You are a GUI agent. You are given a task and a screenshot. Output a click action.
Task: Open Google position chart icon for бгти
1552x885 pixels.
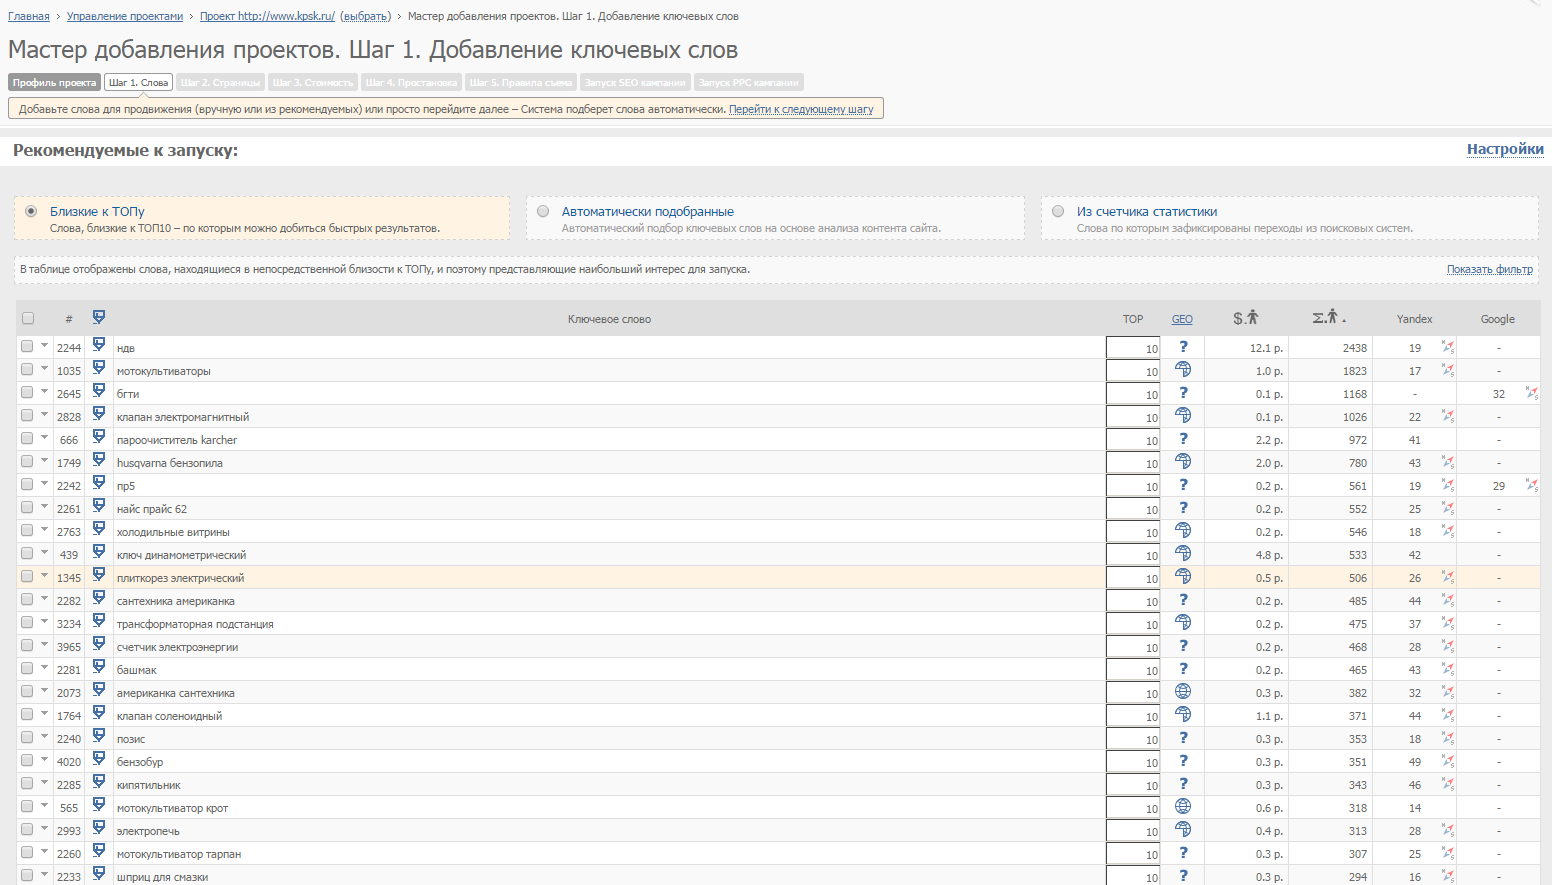(1532, 393)
